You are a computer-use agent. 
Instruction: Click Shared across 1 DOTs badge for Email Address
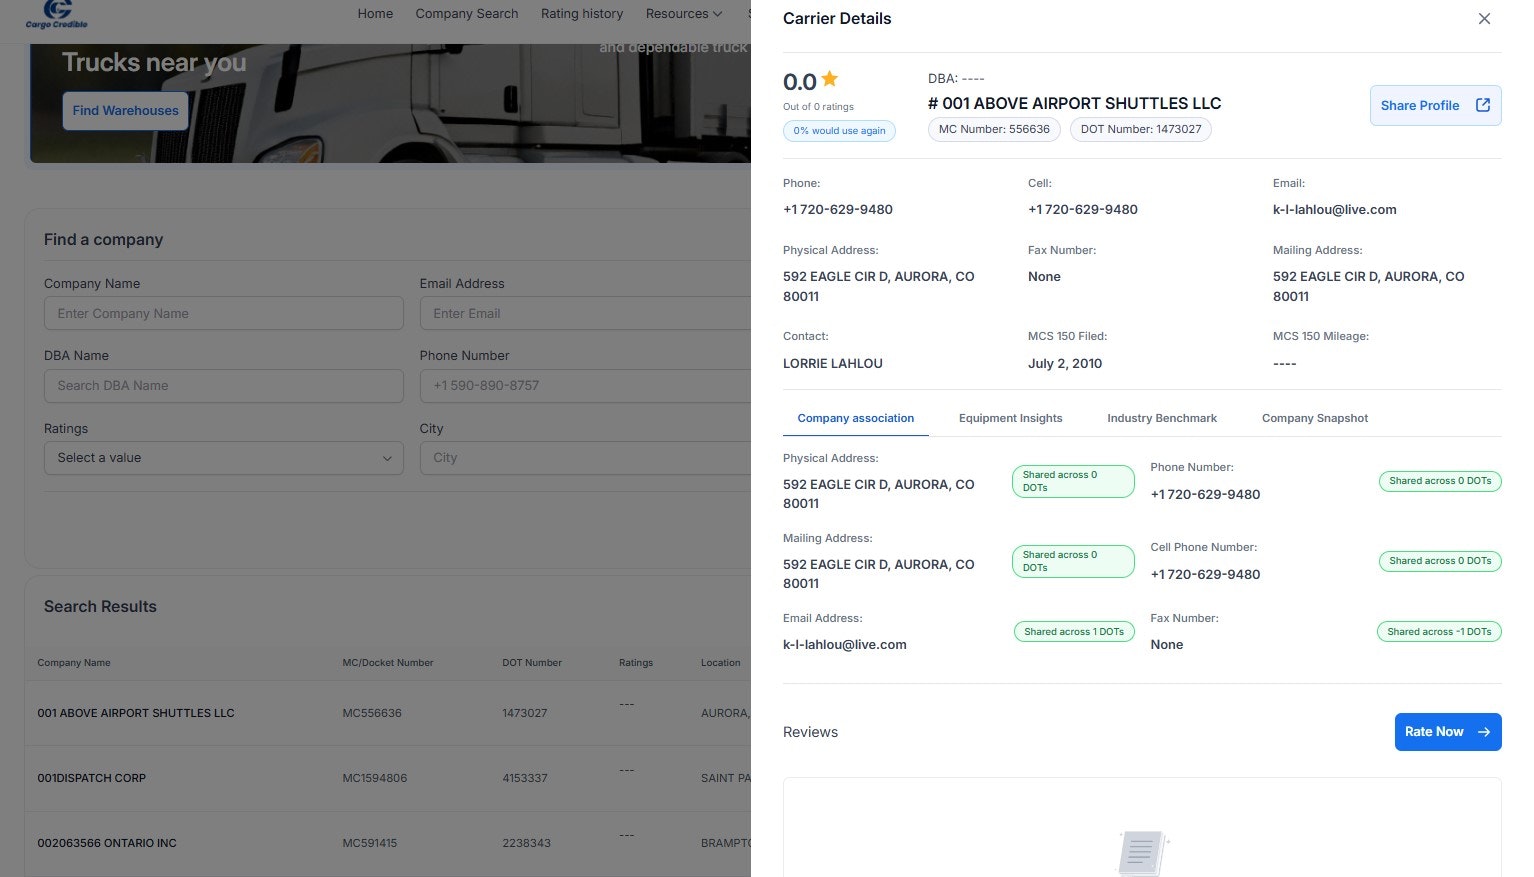pos(1074,632)
